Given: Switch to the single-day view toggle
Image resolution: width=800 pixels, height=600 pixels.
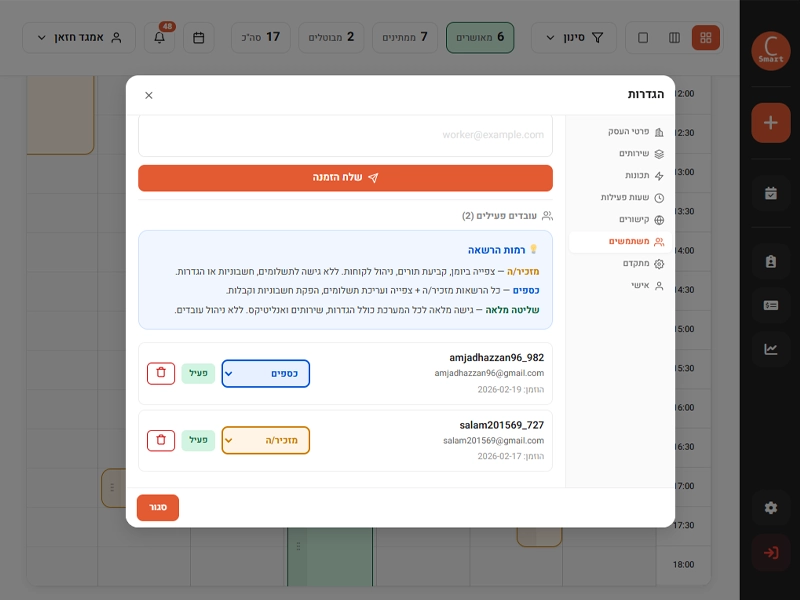Looking at the screenshot, I should tap(643, 38).
